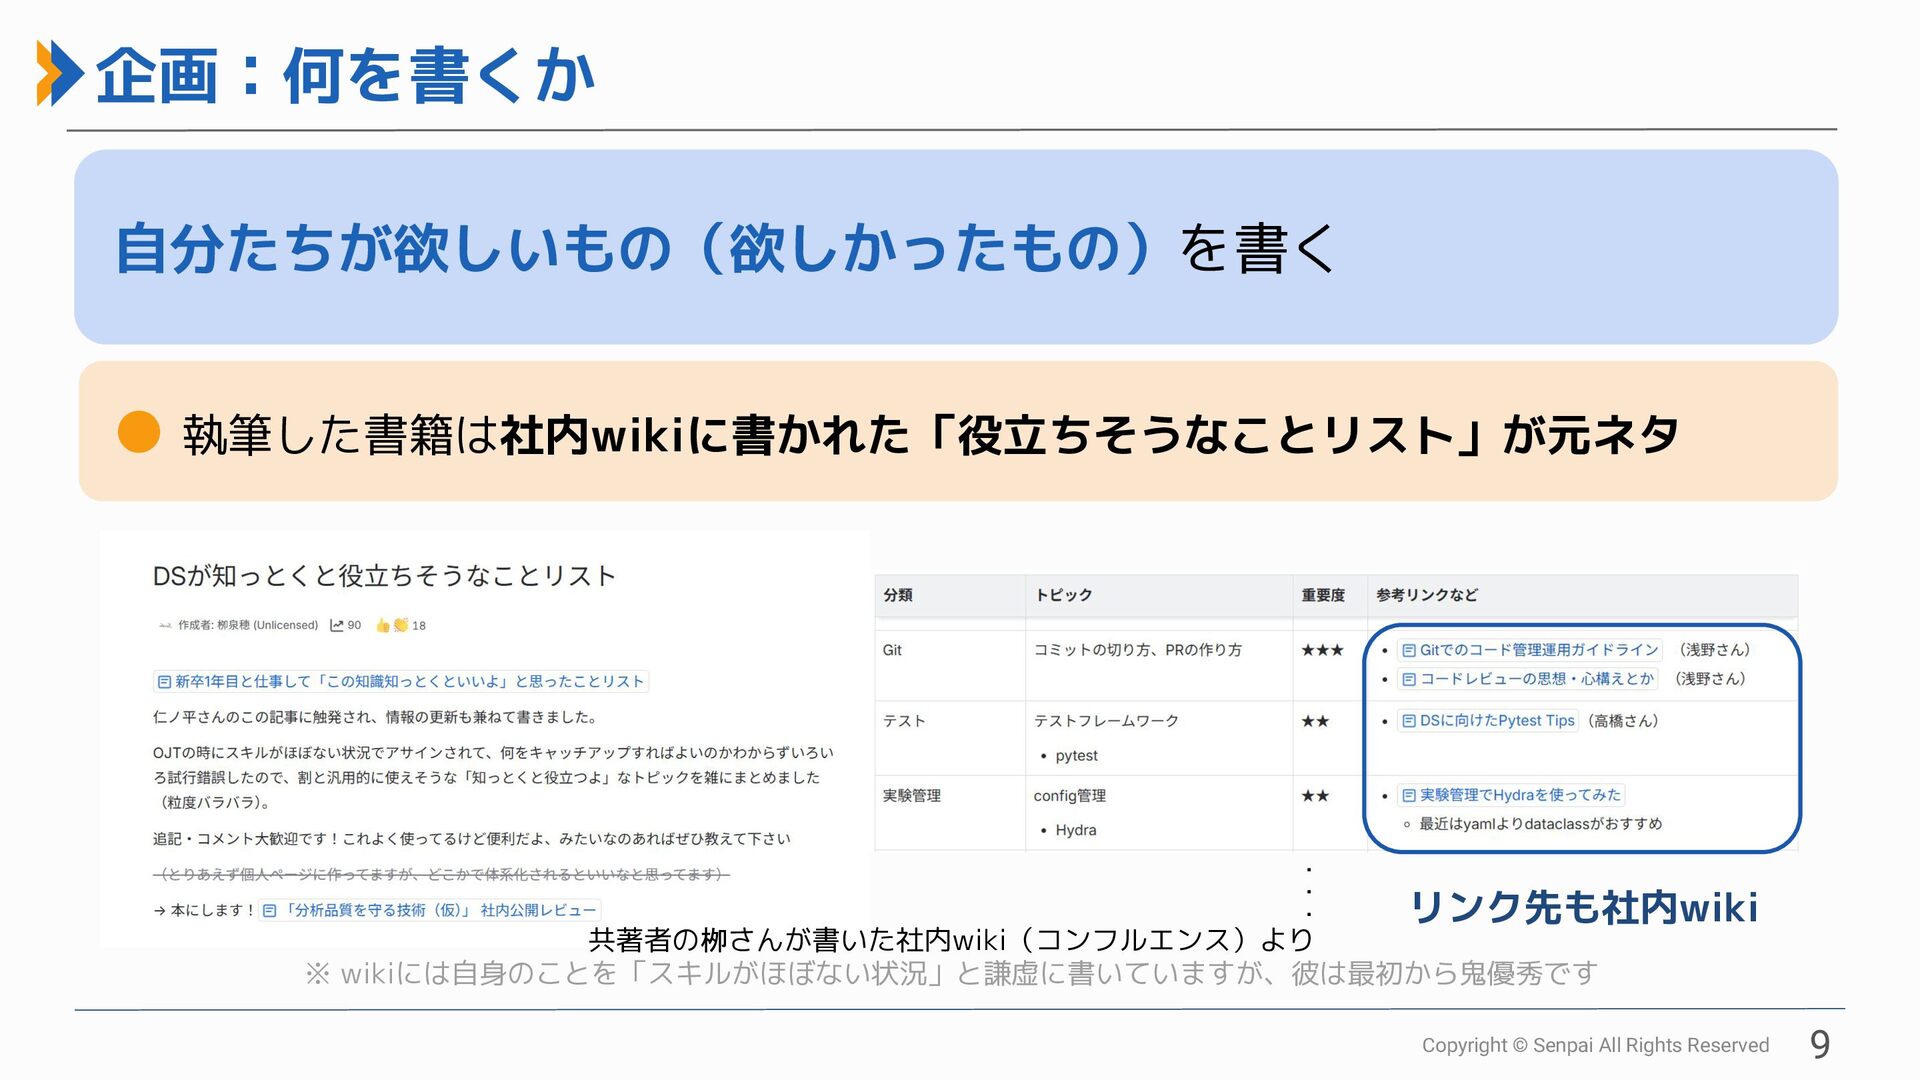This screenshot has width=1920, height=1080.
Task: Open コードレビューの思想・心構えとか link
Action: coord(1536,679)
